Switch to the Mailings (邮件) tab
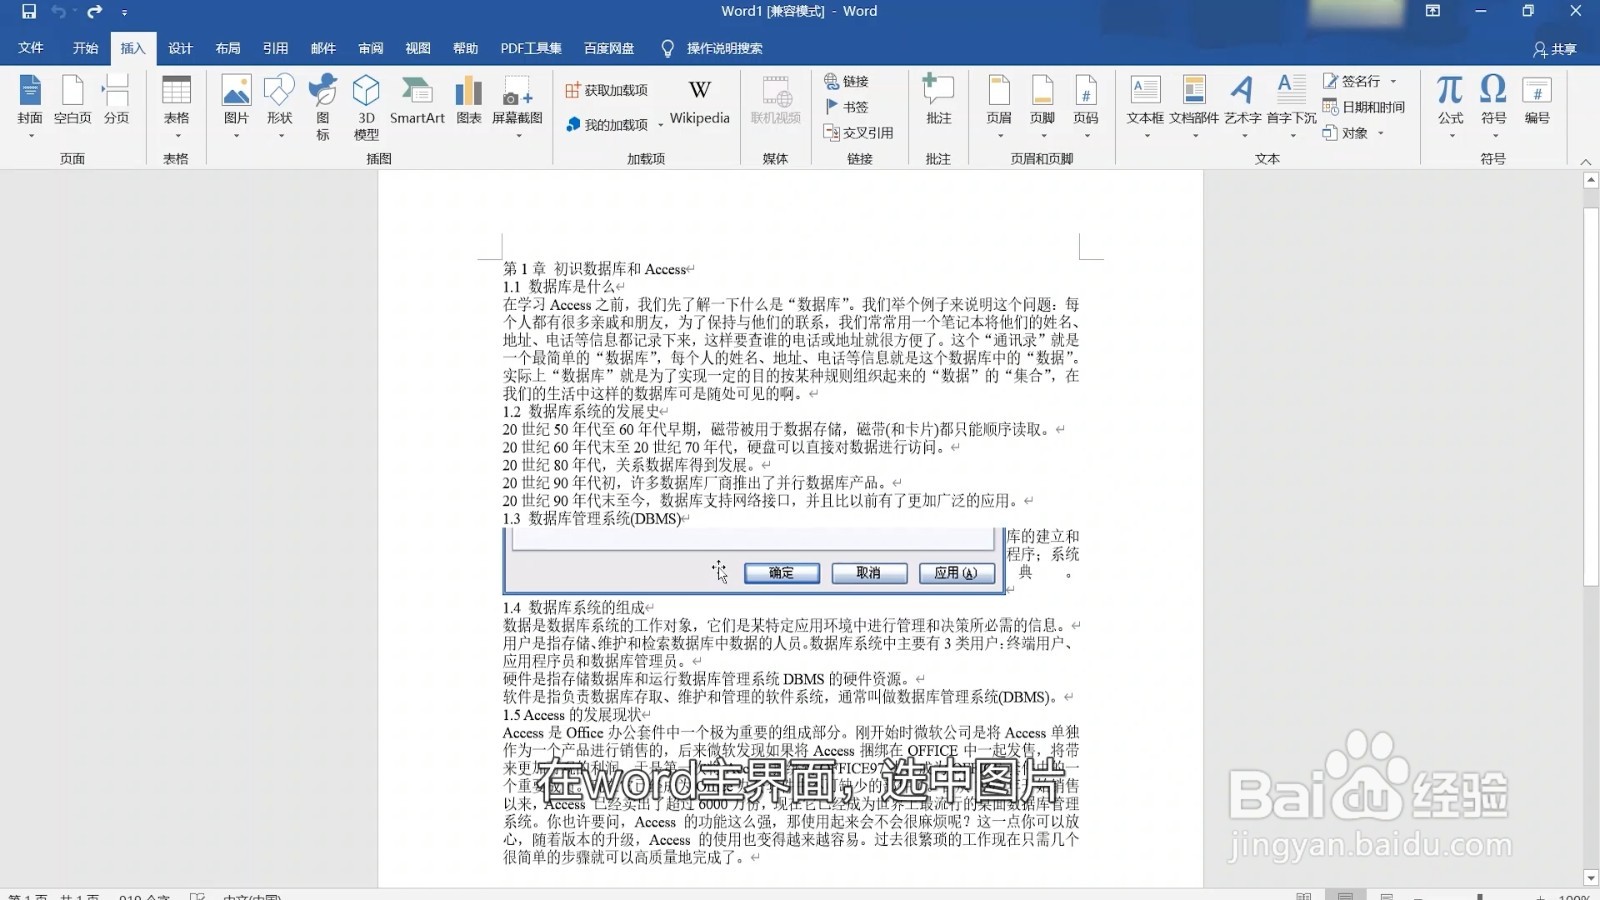The image size is (1600, 900). [x=323, y=48]
